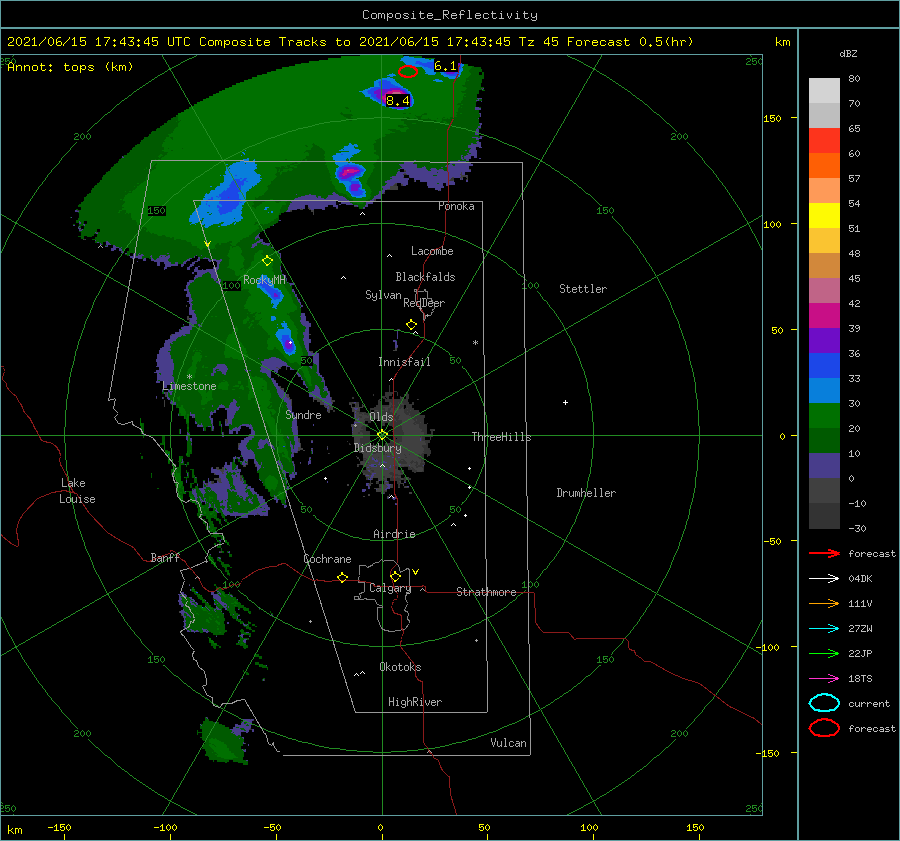This screenshot has width=900, height=841.
Task: Click the Stettler town label
Action: coord(583,289)
